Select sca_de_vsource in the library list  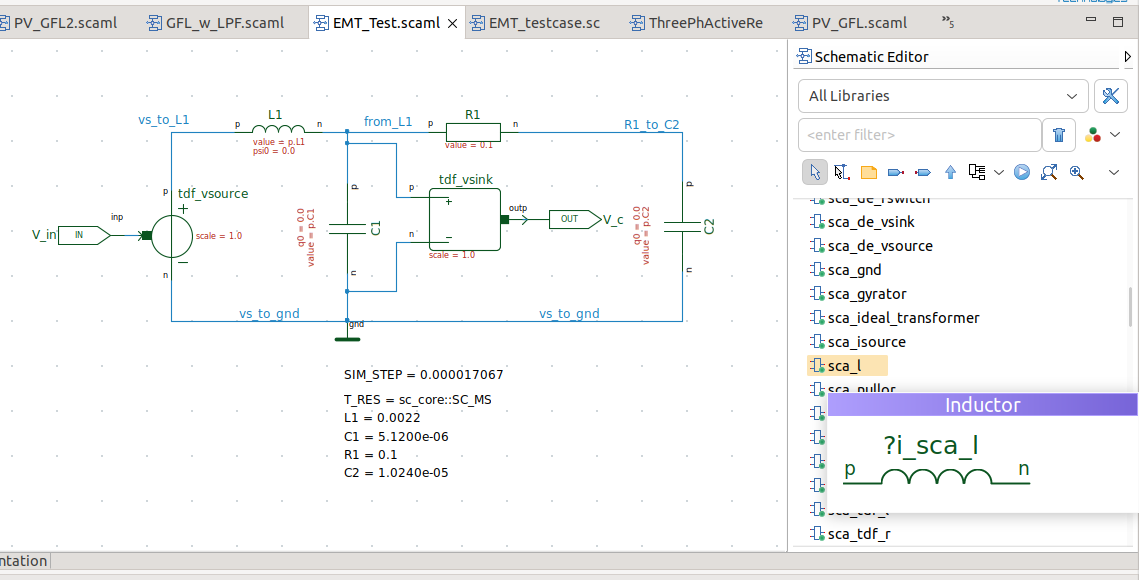click(871, 246)
